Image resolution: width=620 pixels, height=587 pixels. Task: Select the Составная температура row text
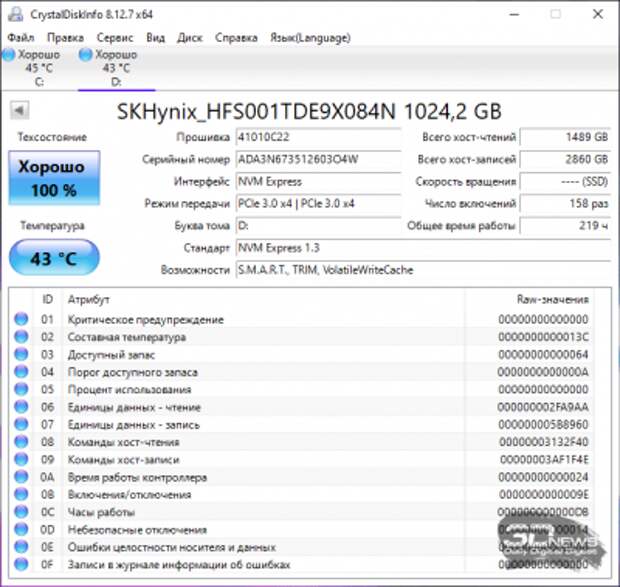click(127, 337)
